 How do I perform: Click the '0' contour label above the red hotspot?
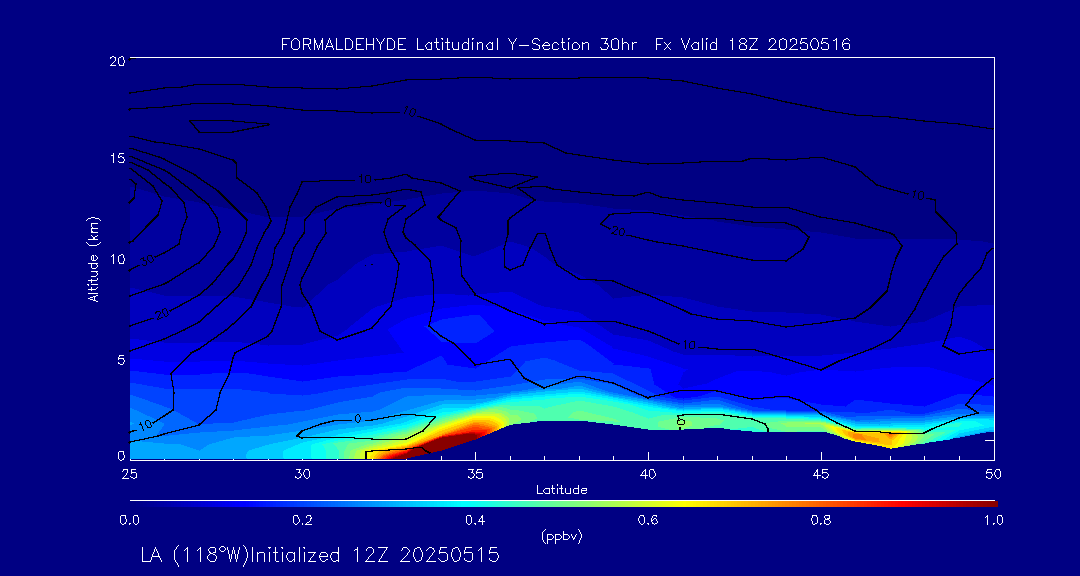[x=357, y=419]
